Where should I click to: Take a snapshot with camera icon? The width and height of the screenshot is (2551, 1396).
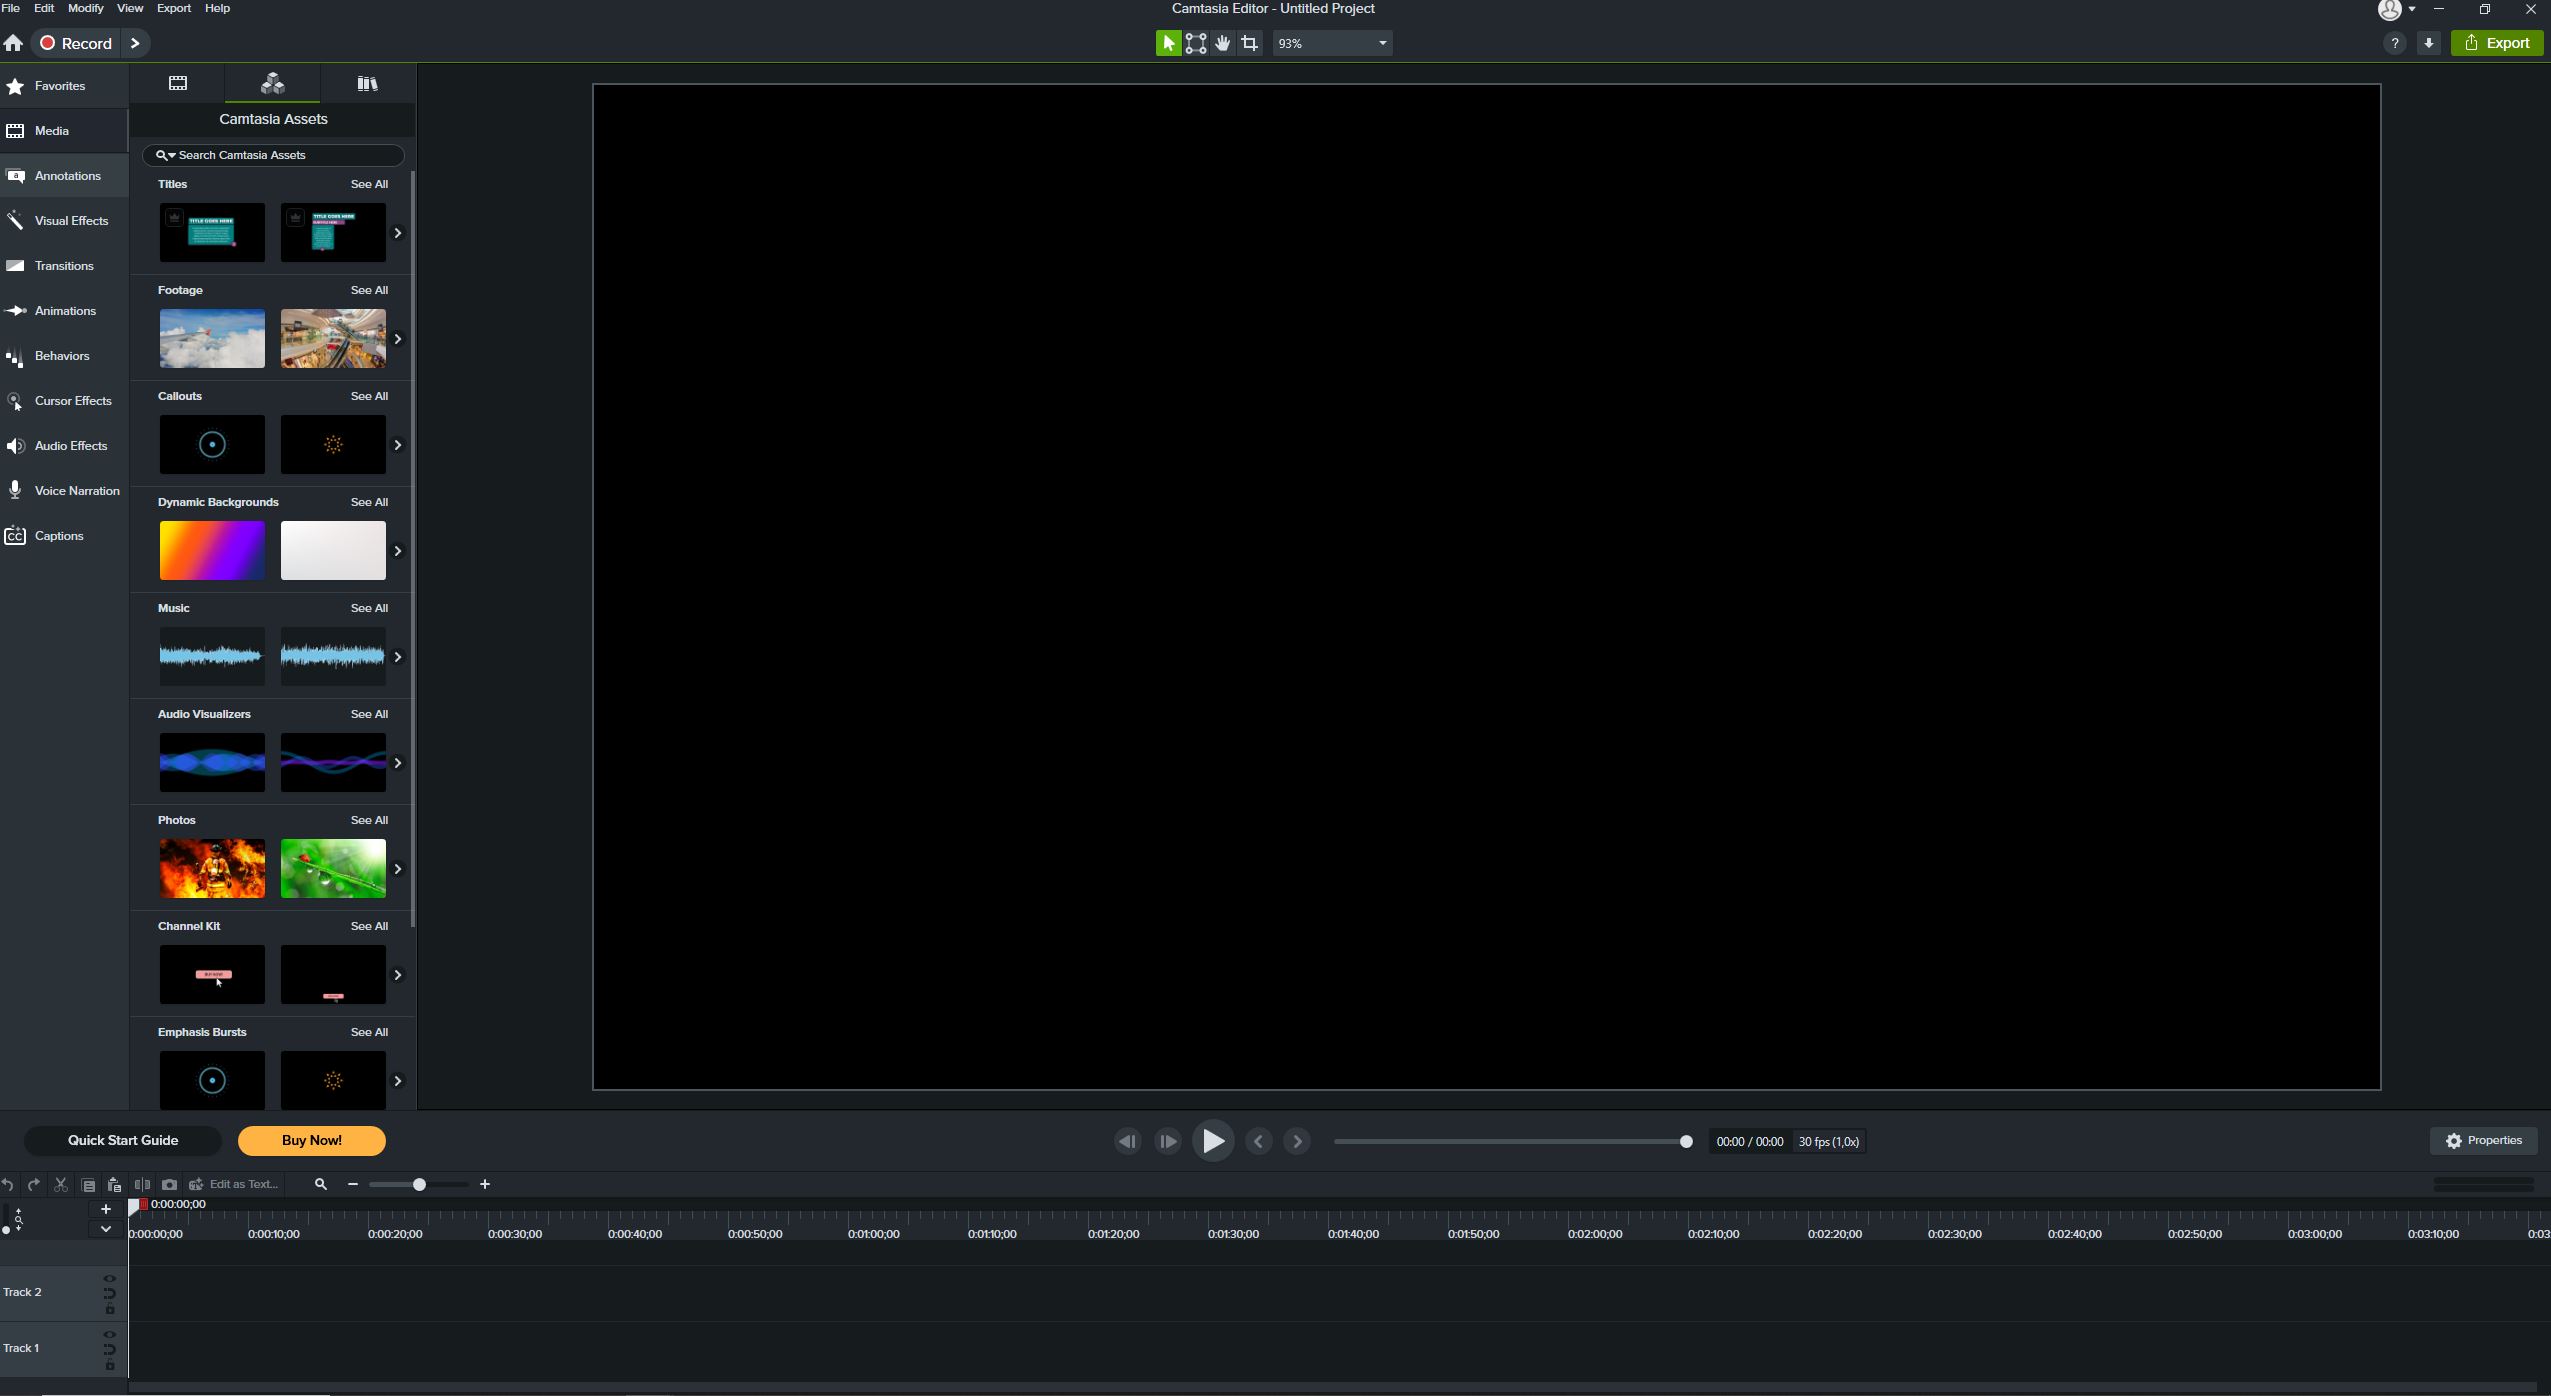[169, 1184]
